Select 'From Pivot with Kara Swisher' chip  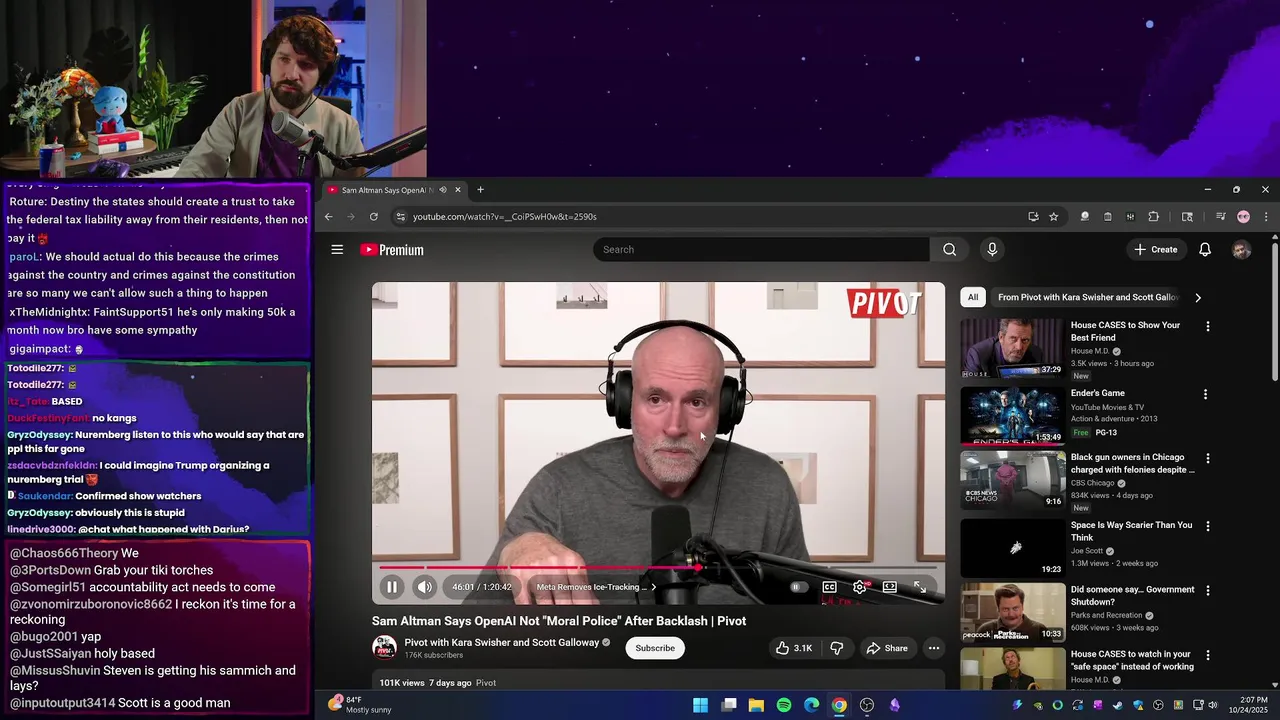[x=1088, y=297]
